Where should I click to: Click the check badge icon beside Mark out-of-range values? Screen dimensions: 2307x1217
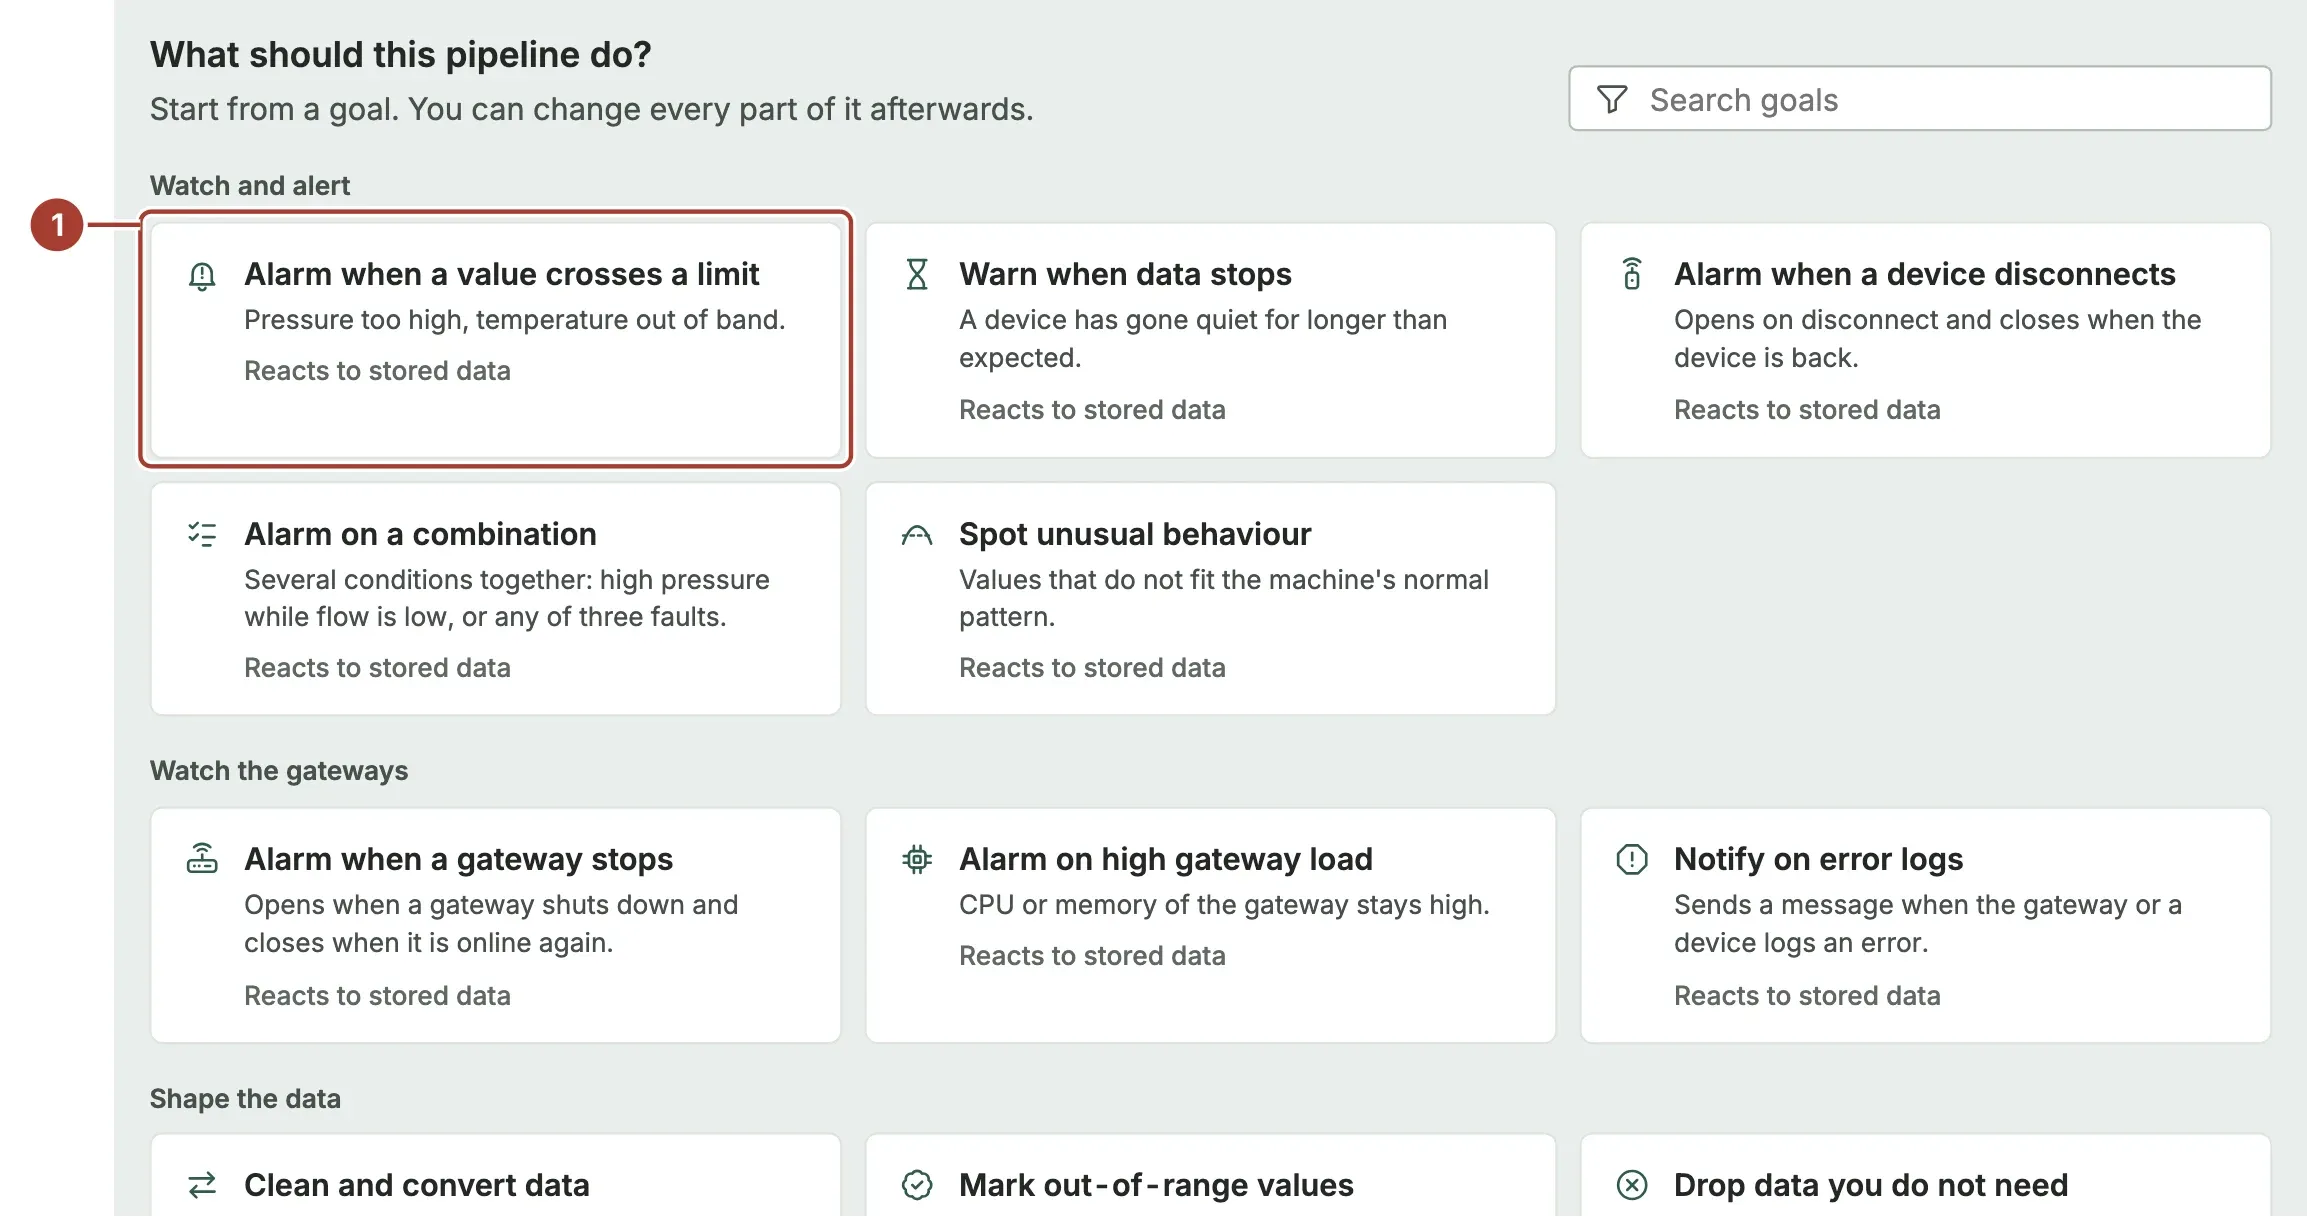(x=917, y=1185)
